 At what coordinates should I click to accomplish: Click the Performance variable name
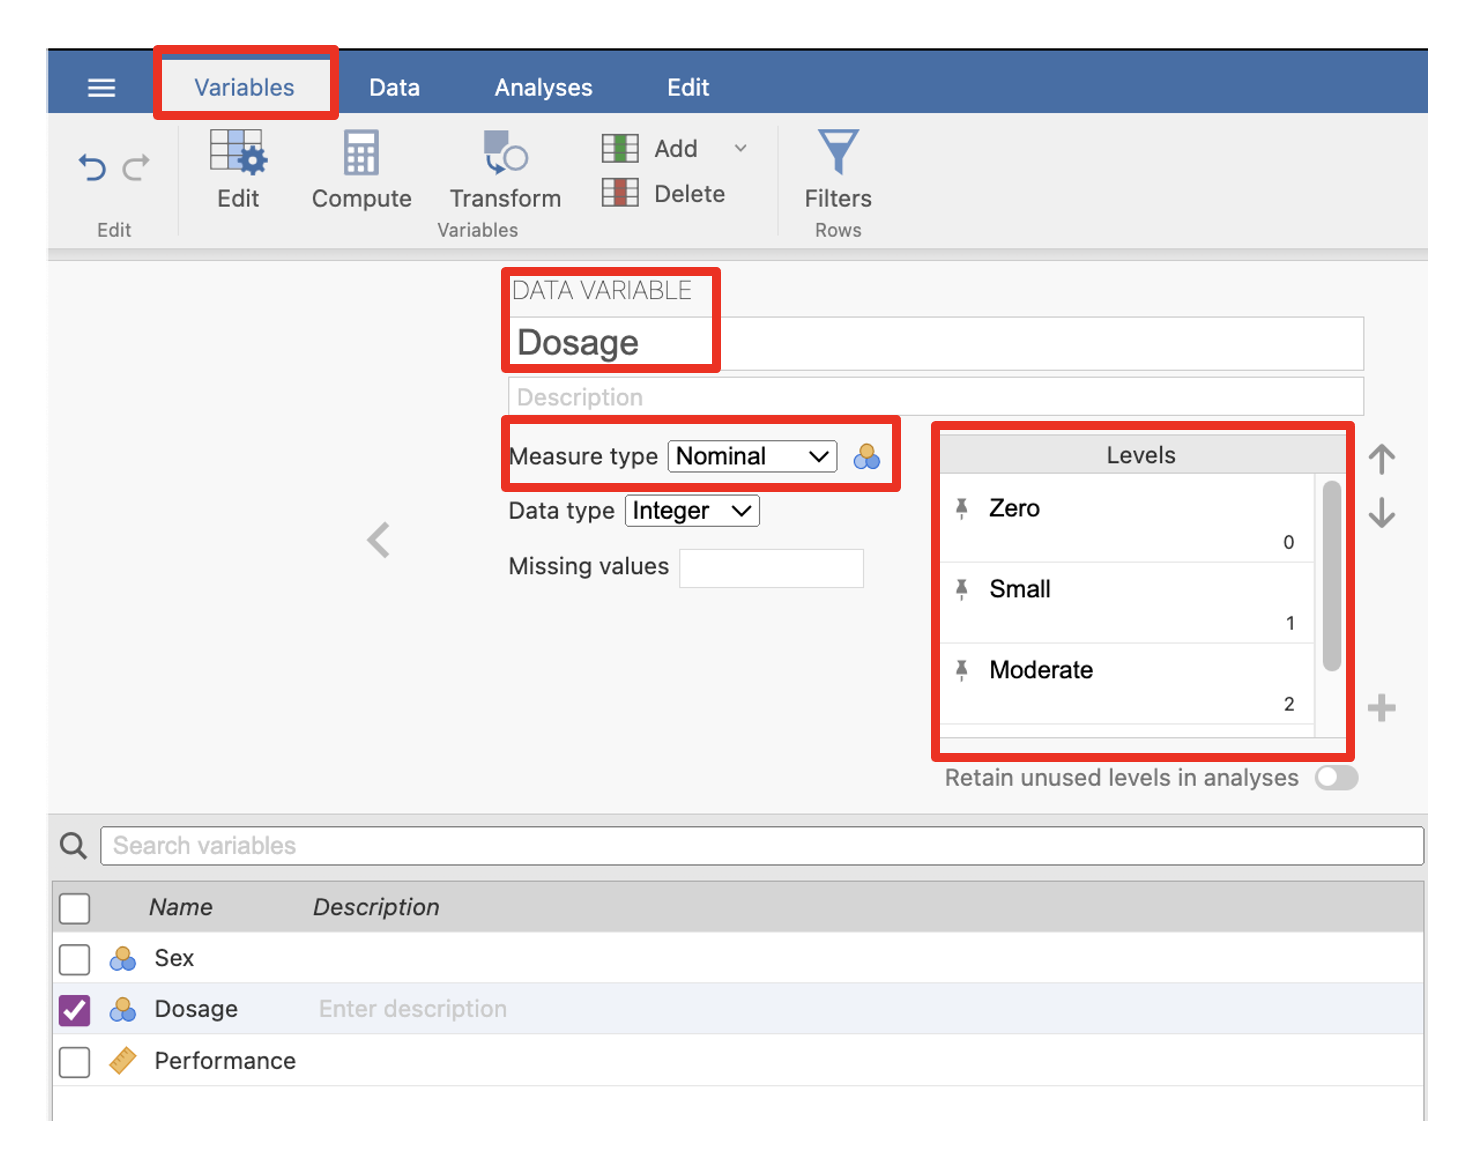(x=225, y=1061)
